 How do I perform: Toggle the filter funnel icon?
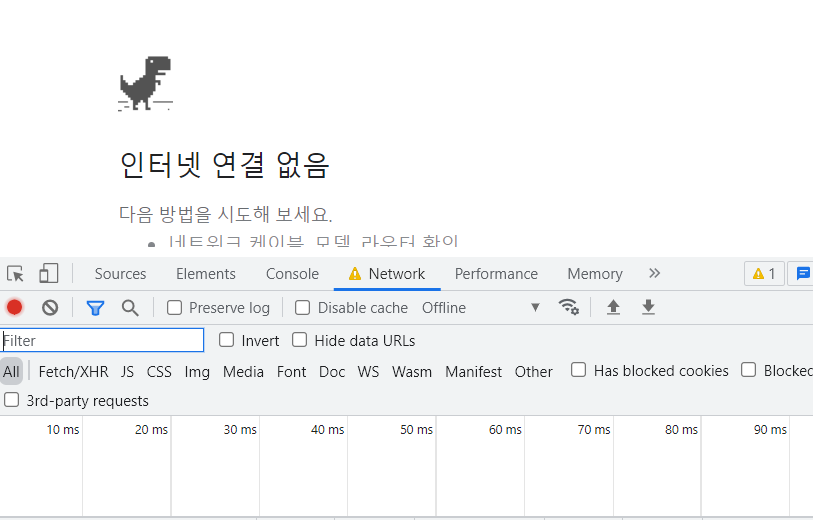(95, 308)
